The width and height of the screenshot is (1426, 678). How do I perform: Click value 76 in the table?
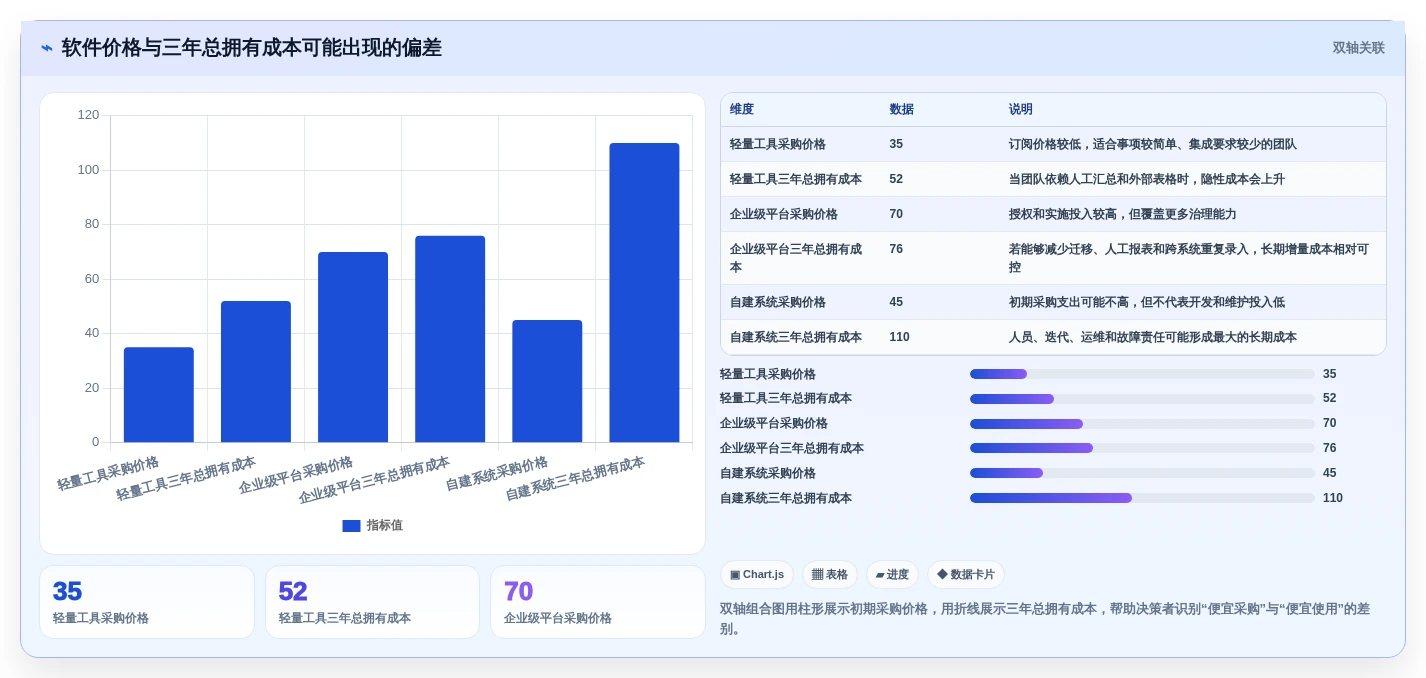[896, 249]
